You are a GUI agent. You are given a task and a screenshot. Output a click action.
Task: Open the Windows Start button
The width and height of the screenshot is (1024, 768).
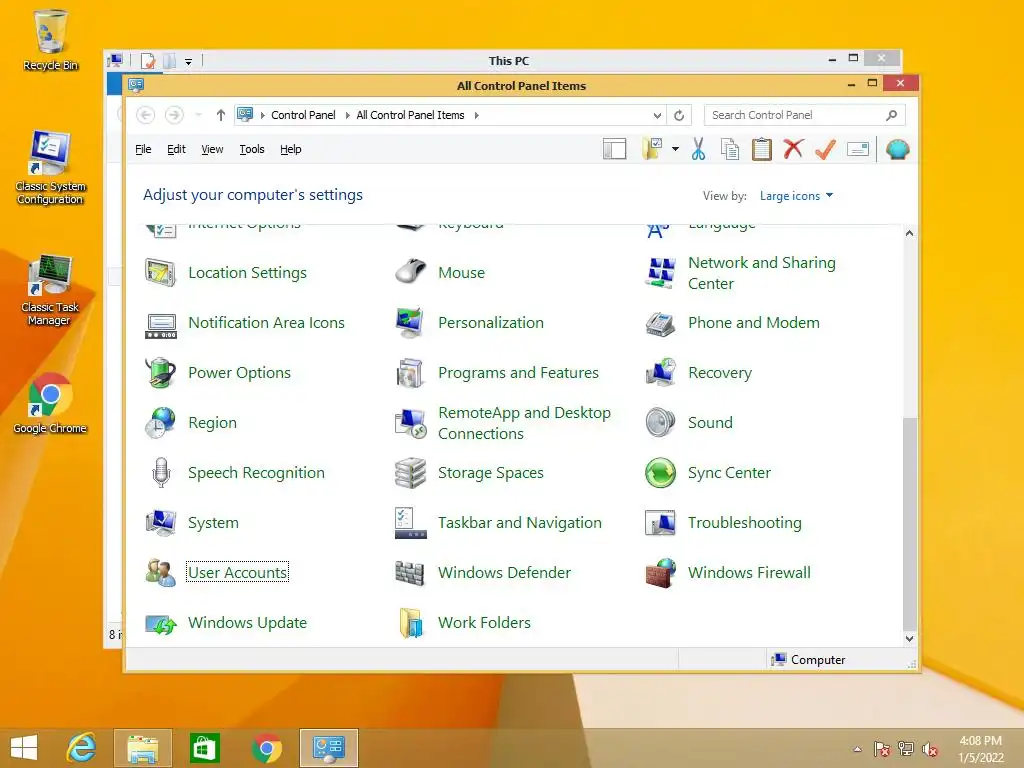24,748
